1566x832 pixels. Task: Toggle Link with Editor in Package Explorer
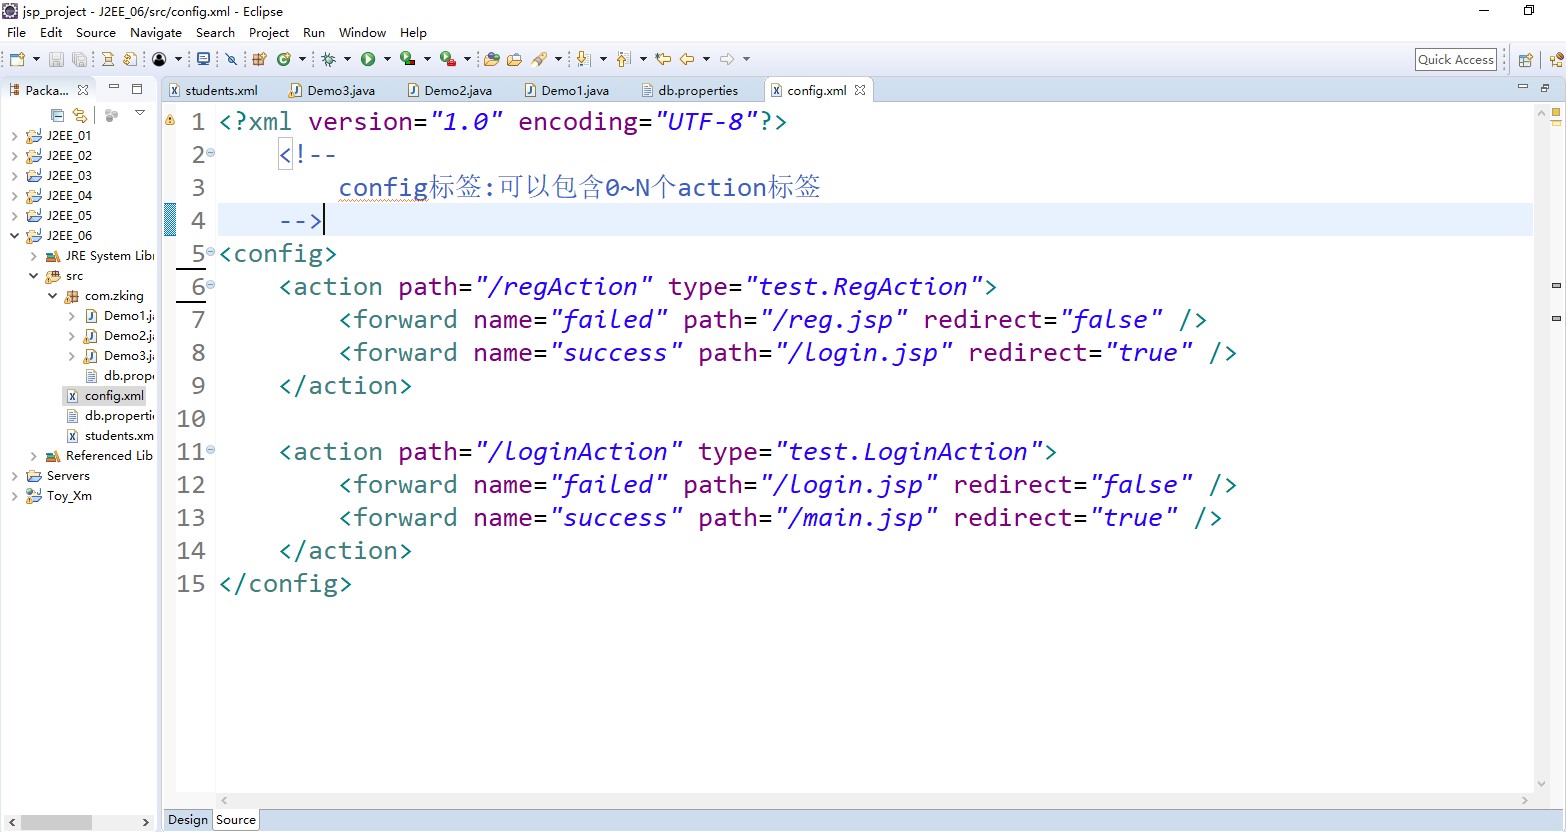[80, 114]
